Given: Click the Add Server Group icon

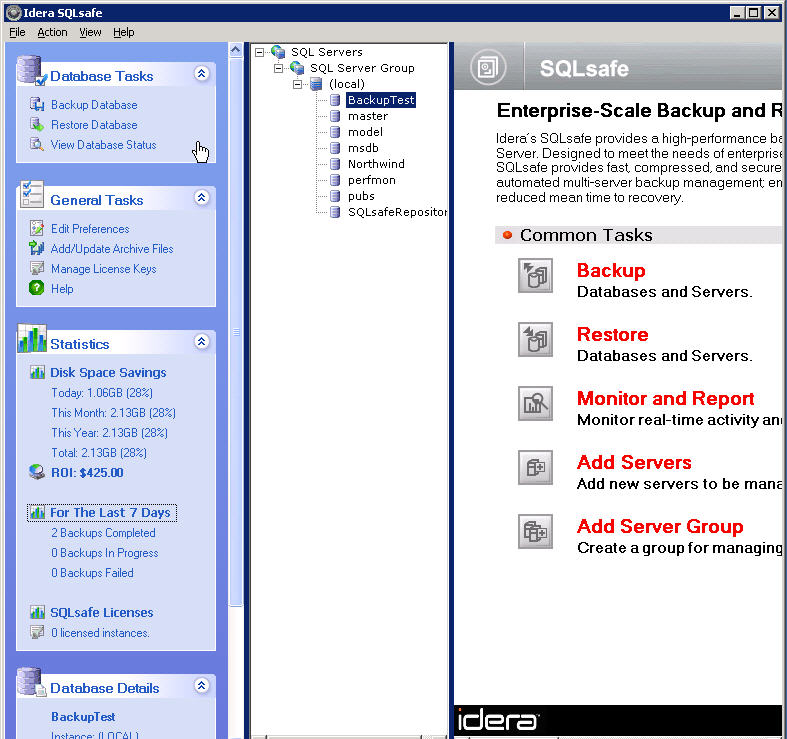Looking at the screenshot, I should pyautogui.click(x=536, y=531).
